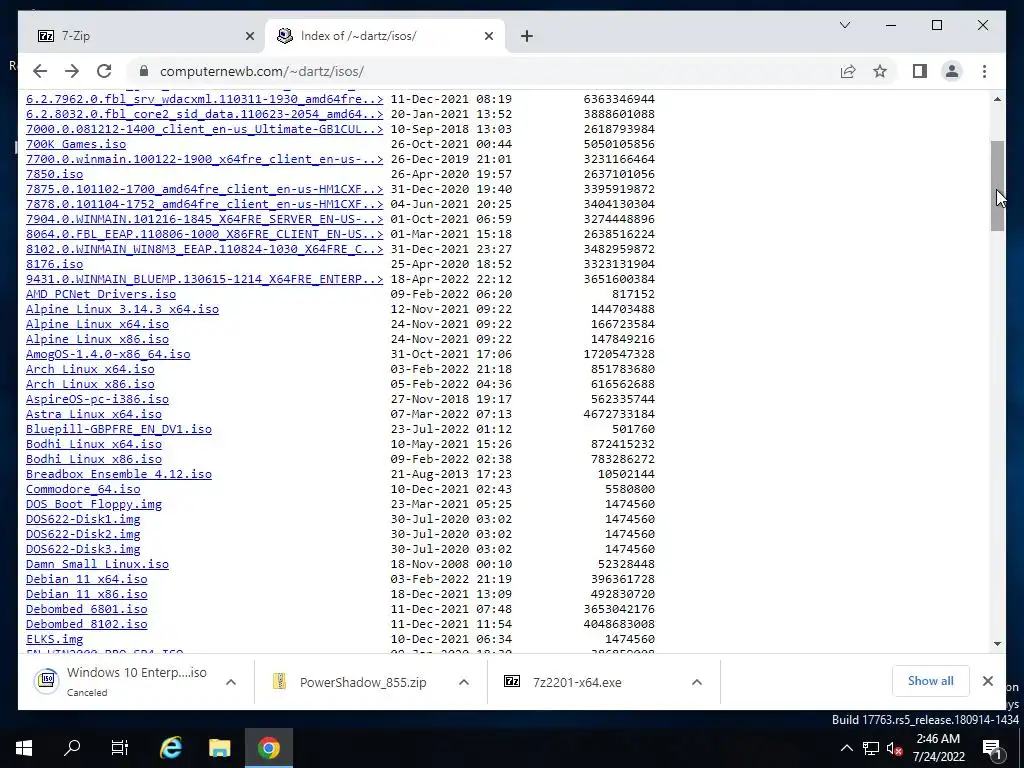Go forward to the next page
The image size is (1024, 768).
(72, 71)
